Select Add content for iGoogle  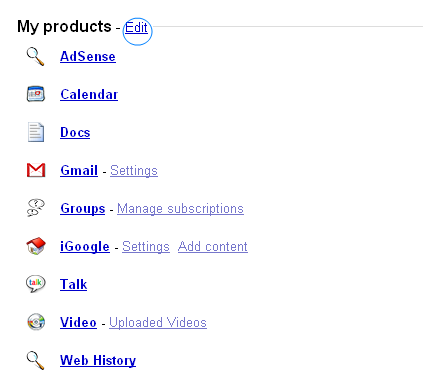(213, 246)
